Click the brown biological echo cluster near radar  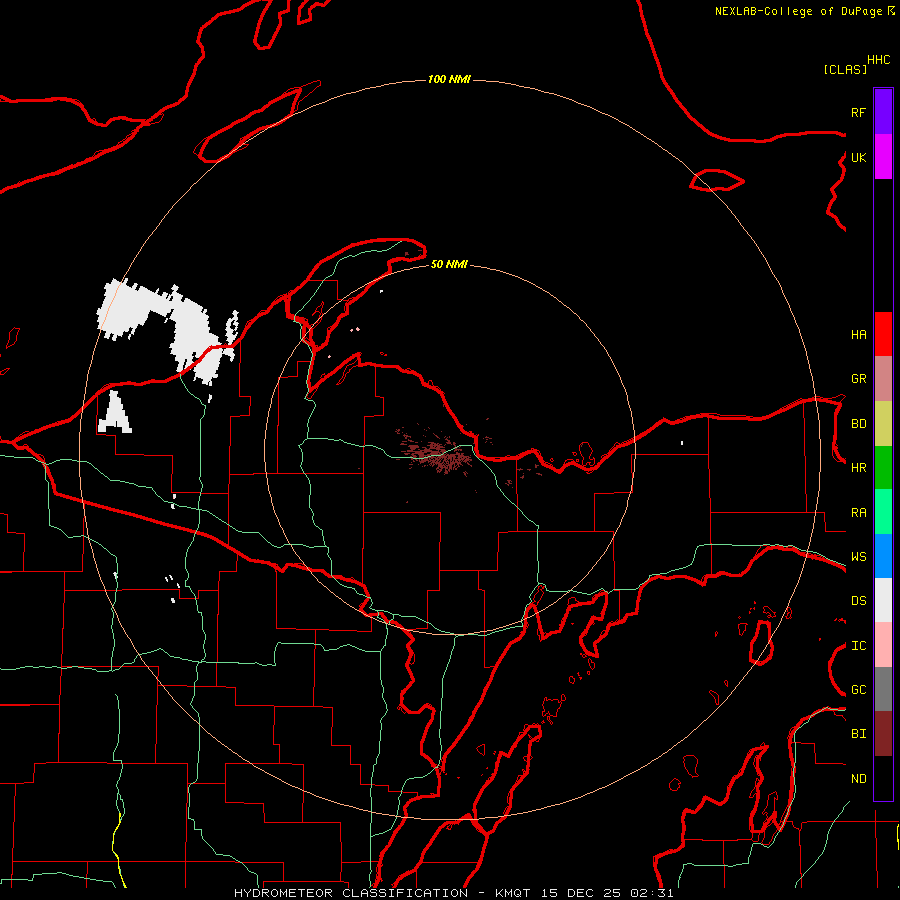click(439, 451)
